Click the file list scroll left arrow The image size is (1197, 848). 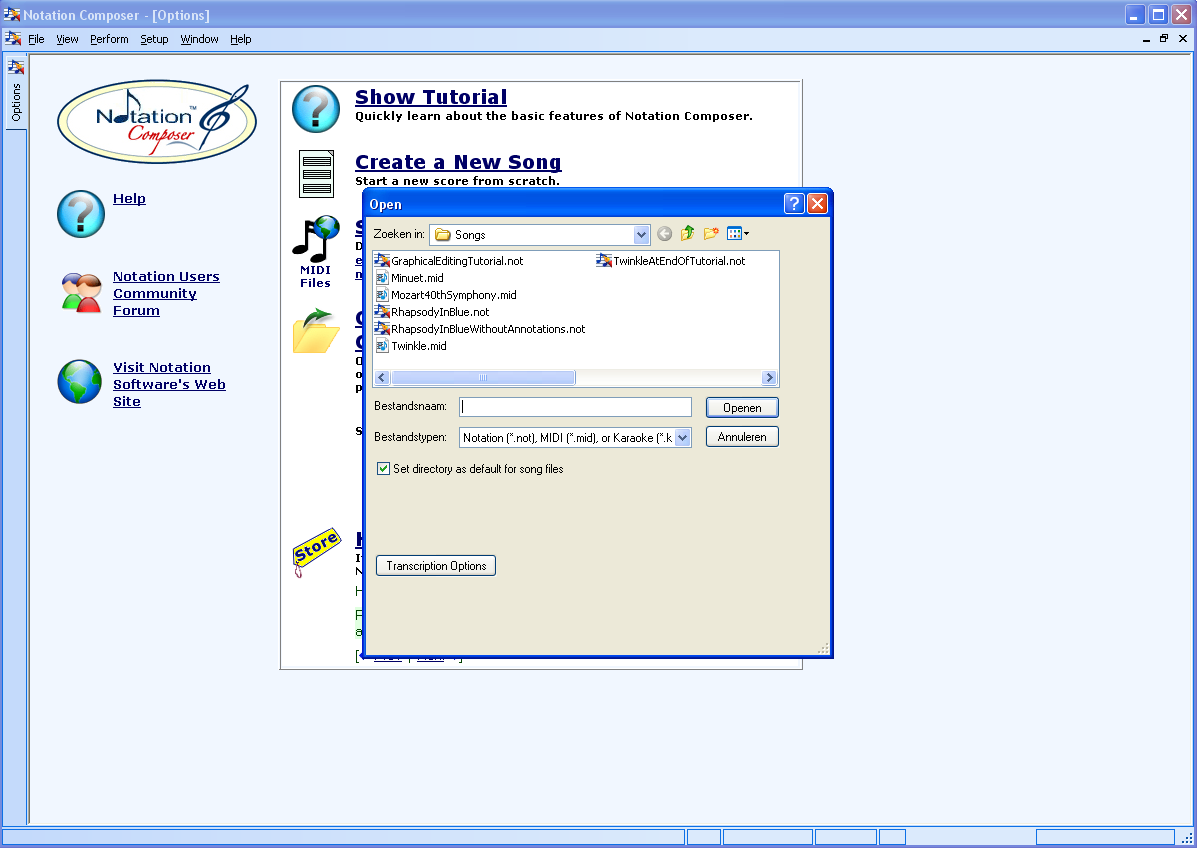[382, 378]
